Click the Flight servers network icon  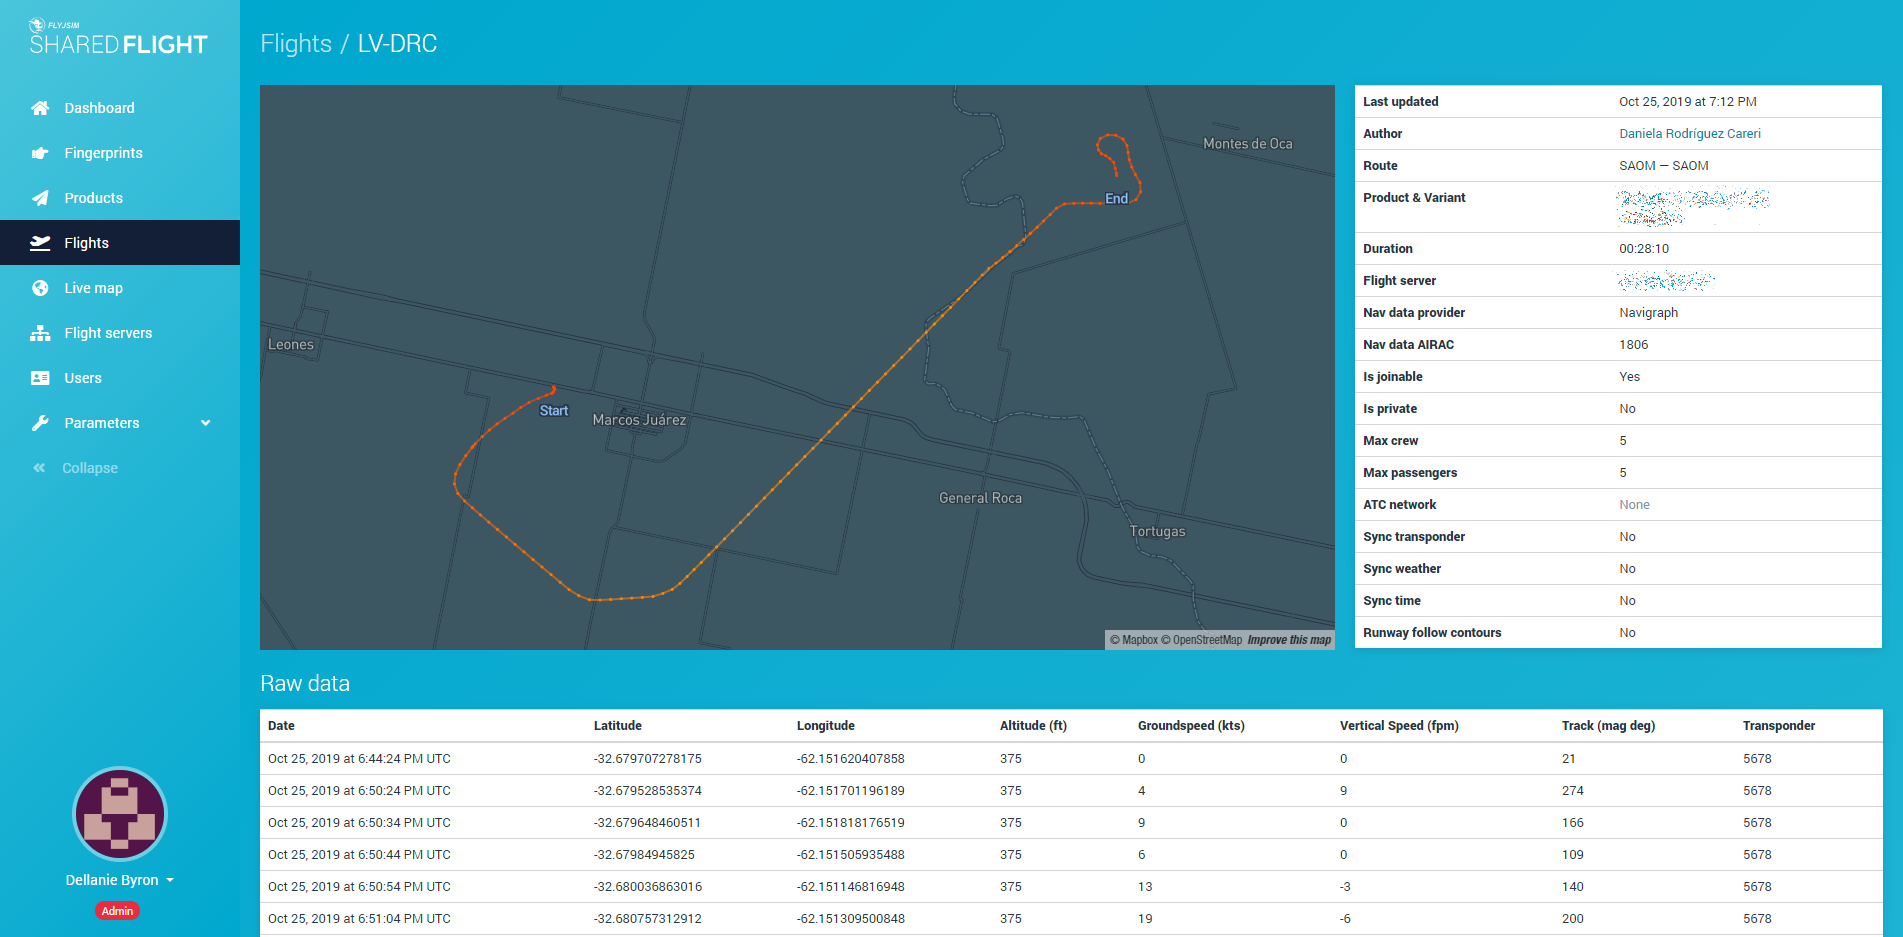click(40, 333)
